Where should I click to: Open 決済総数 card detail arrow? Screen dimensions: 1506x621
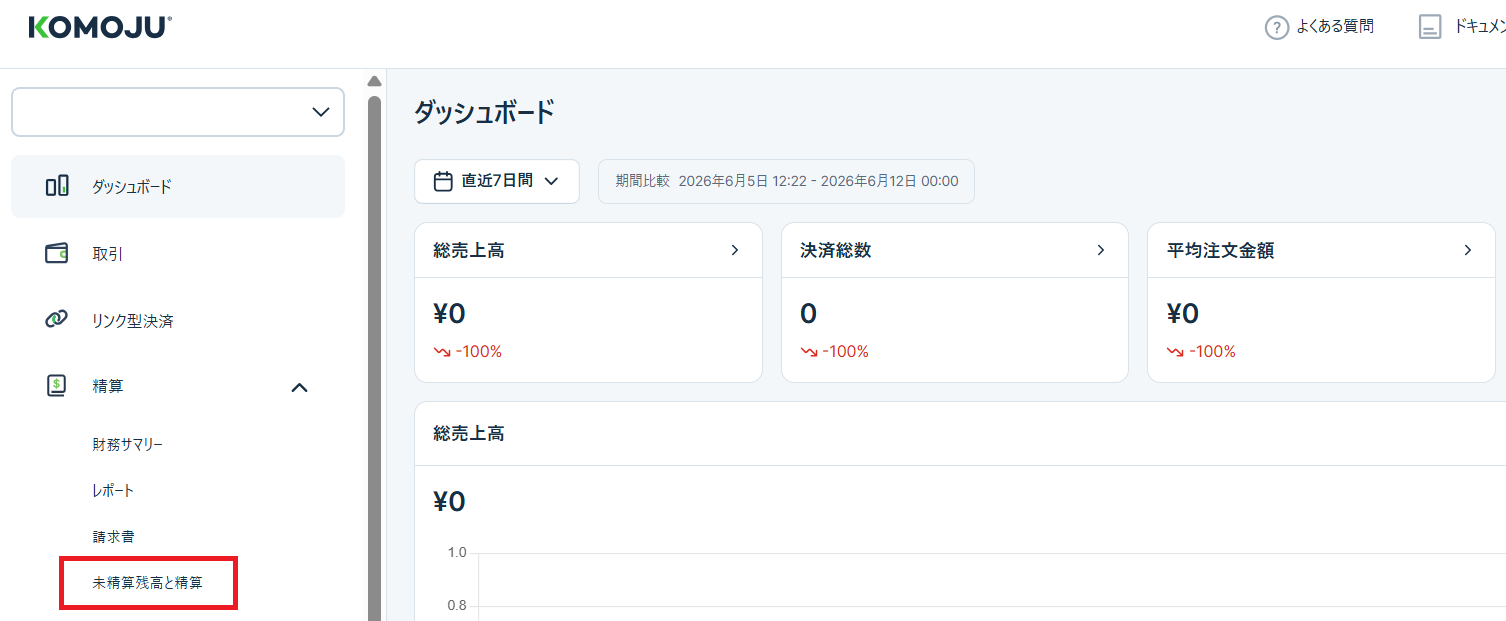1101,250
